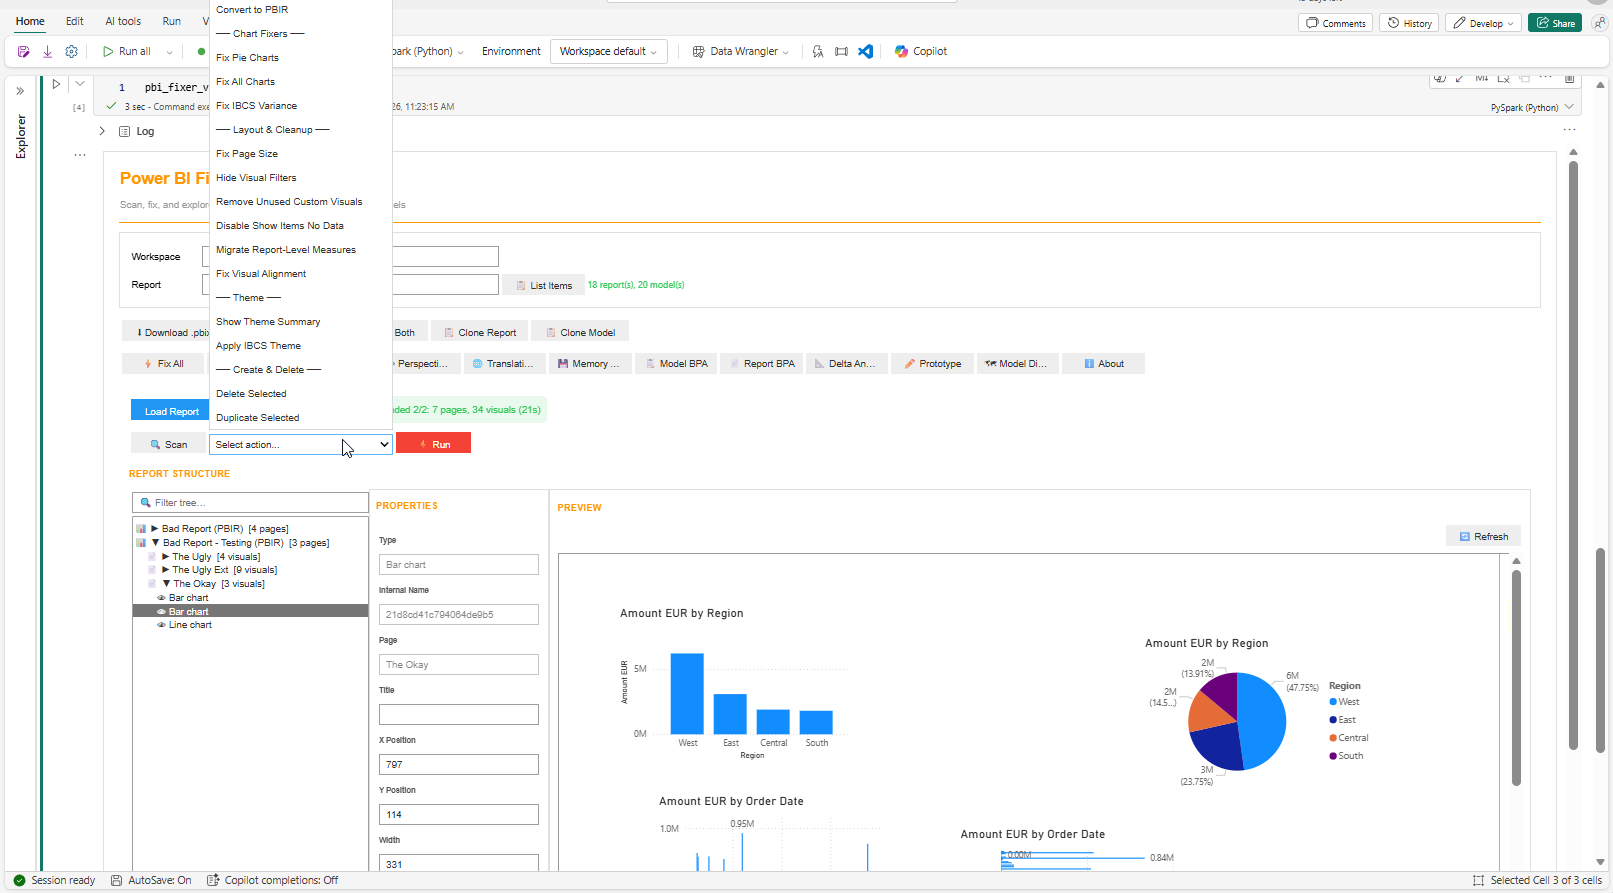Select Fix Page Size option
The height and width of the screenshot is (893, 1613).
pos(301,154)
